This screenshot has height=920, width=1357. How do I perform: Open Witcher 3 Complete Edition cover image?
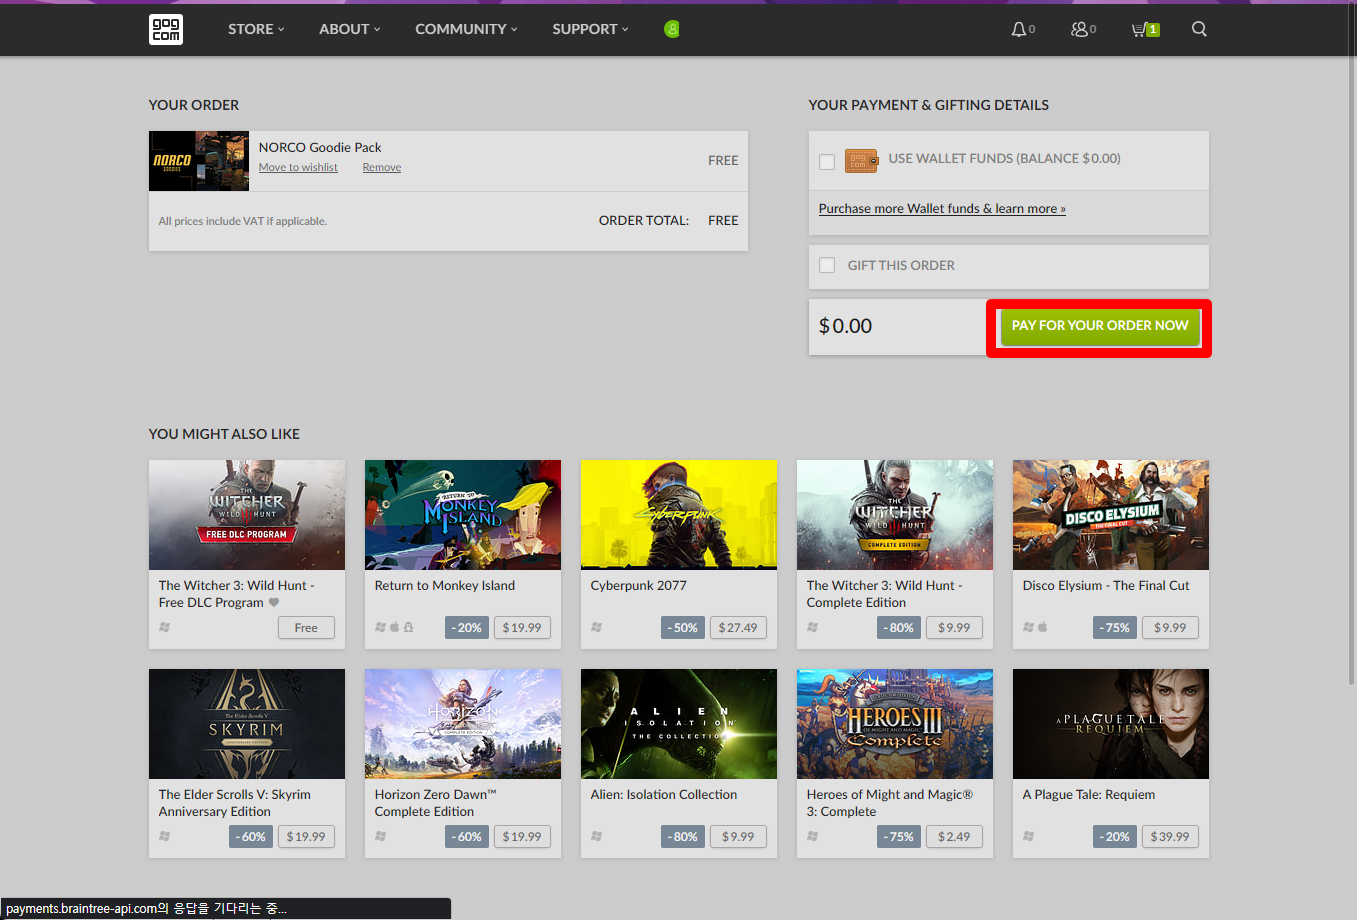895,515
